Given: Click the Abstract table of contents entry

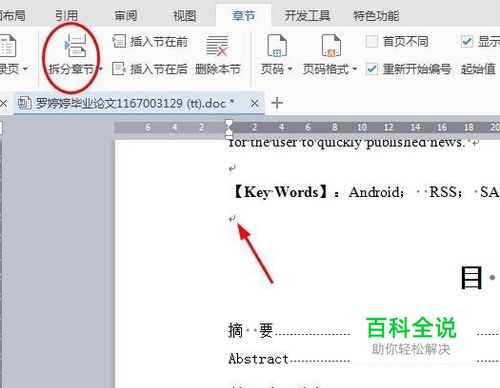Looking at the screenshot, I should pyautogui.click(x=258, y=359).
